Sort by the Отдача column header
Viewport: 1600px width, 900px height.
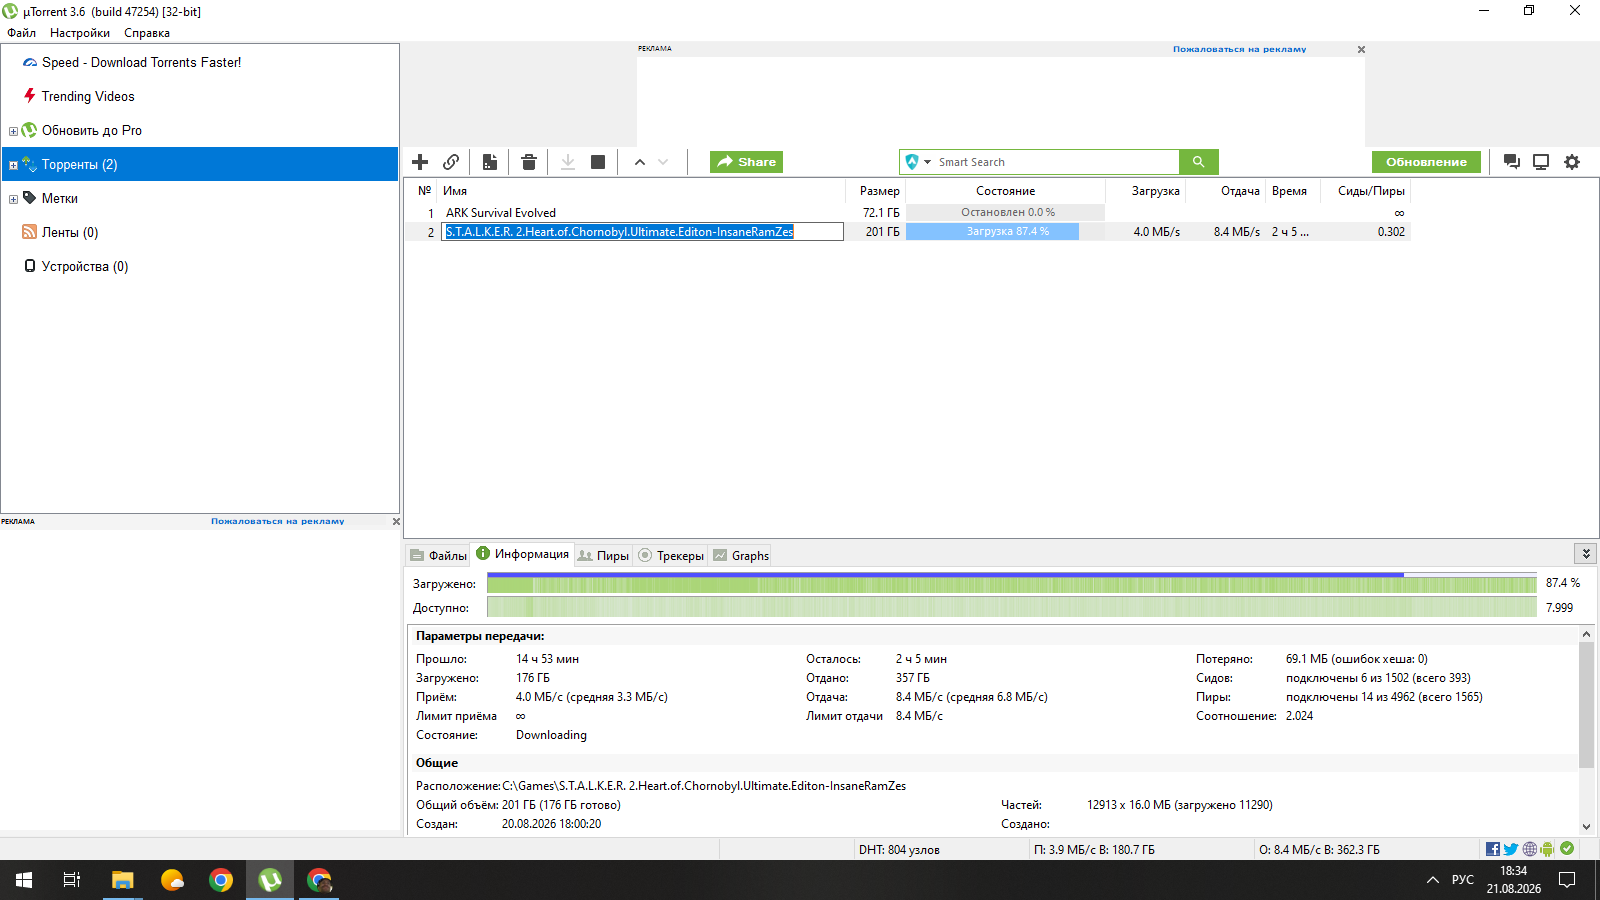[x=1226, y=191]
